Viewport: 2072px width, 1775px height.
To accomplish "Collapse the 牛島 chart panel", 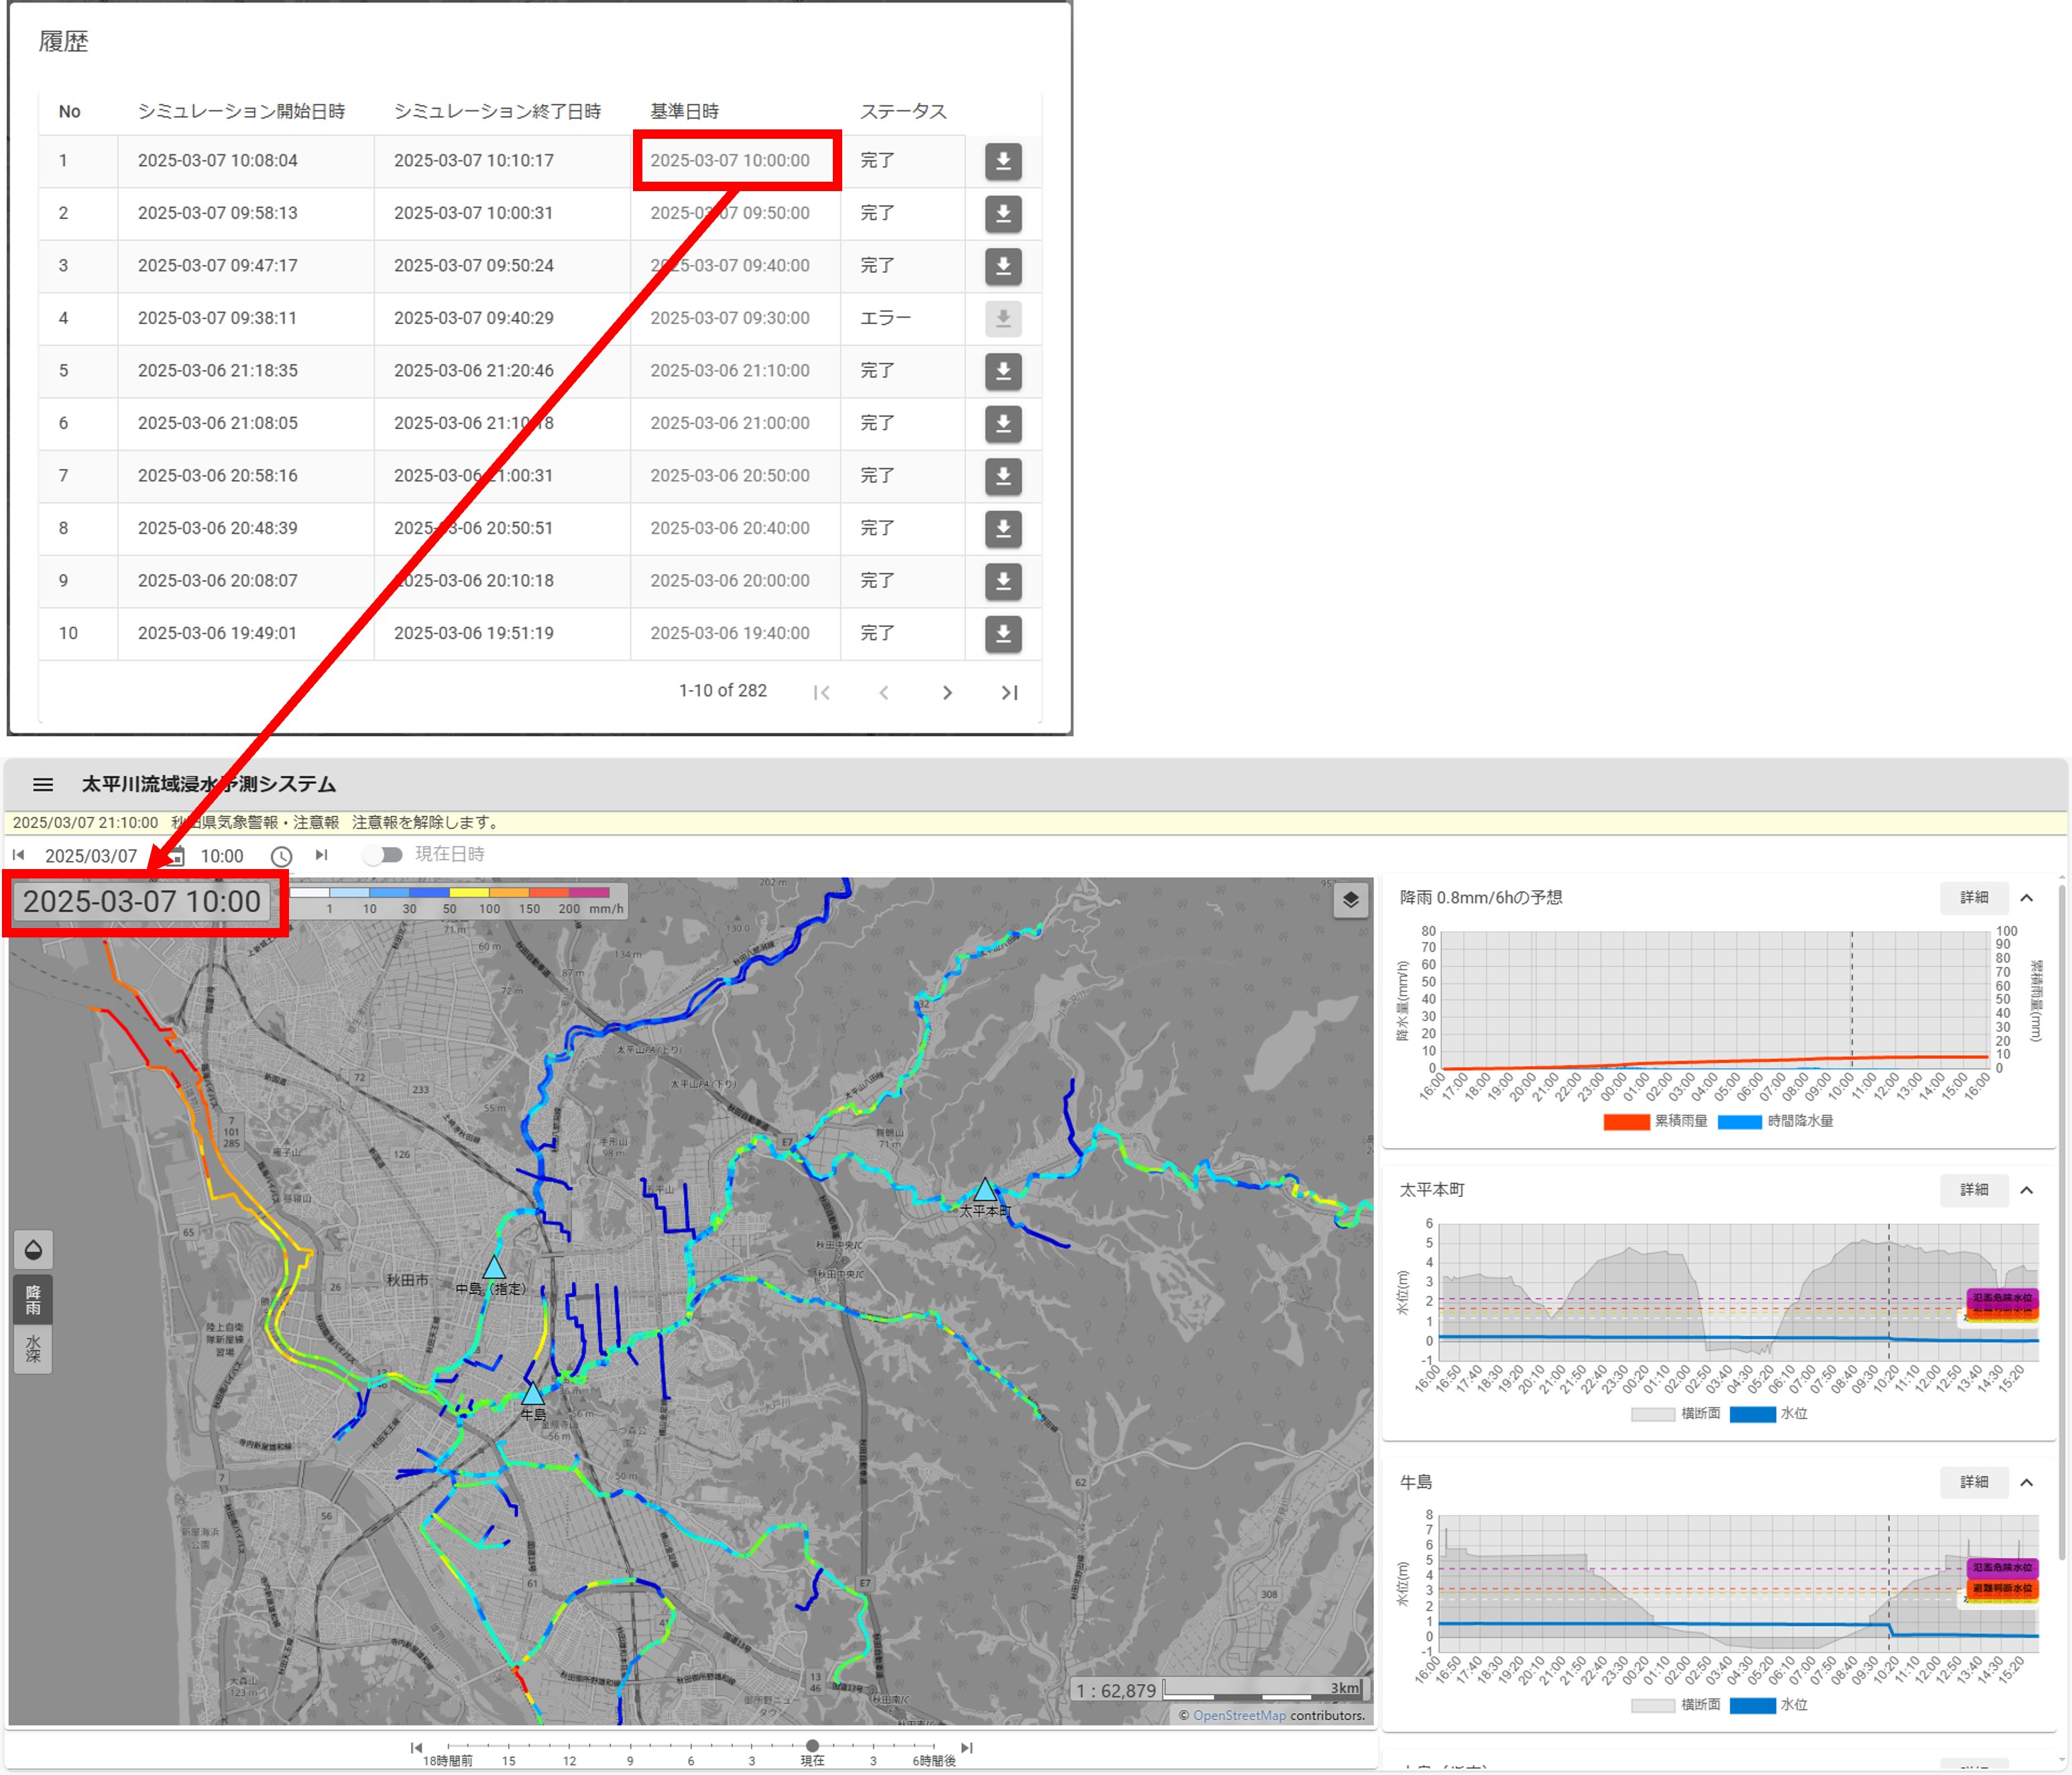I will [x=2026, y=1482].
